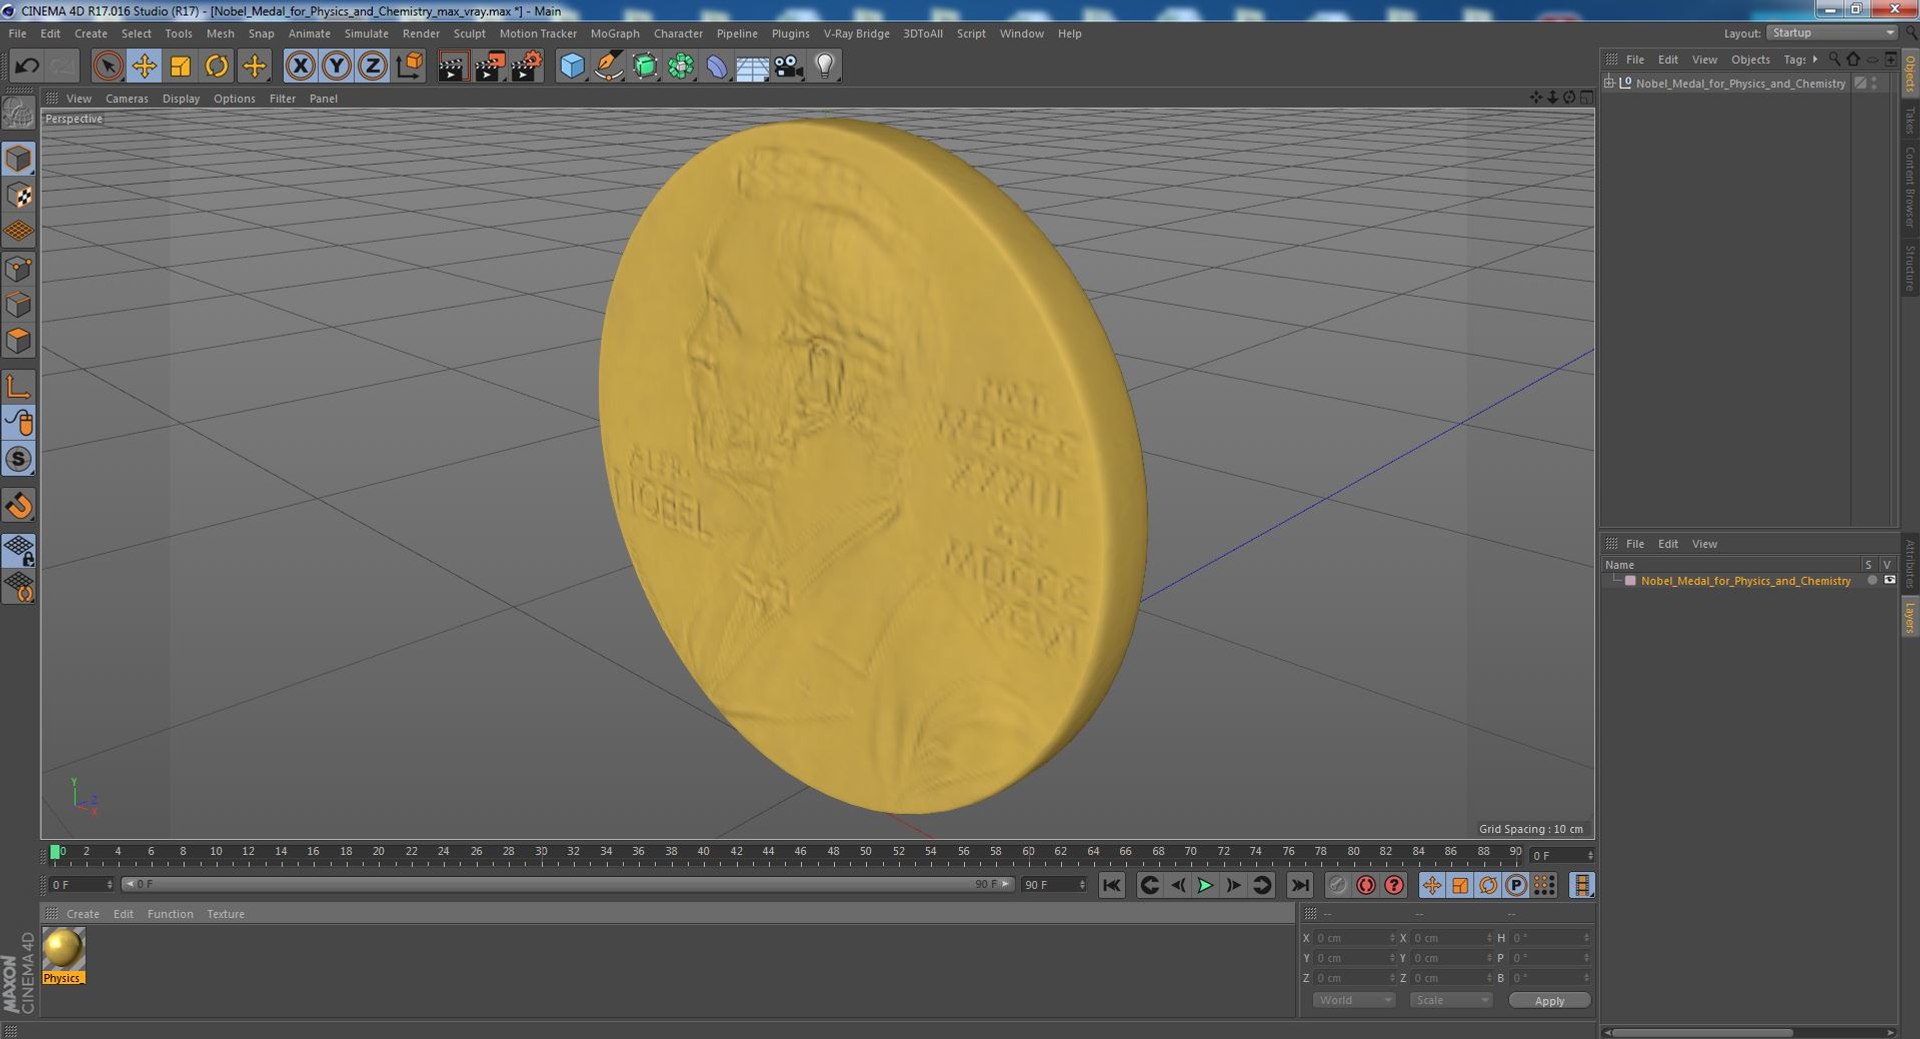This screenshot has width=1920, height=1039.
Task: Select the Move tool
Action: coord(144,67)
